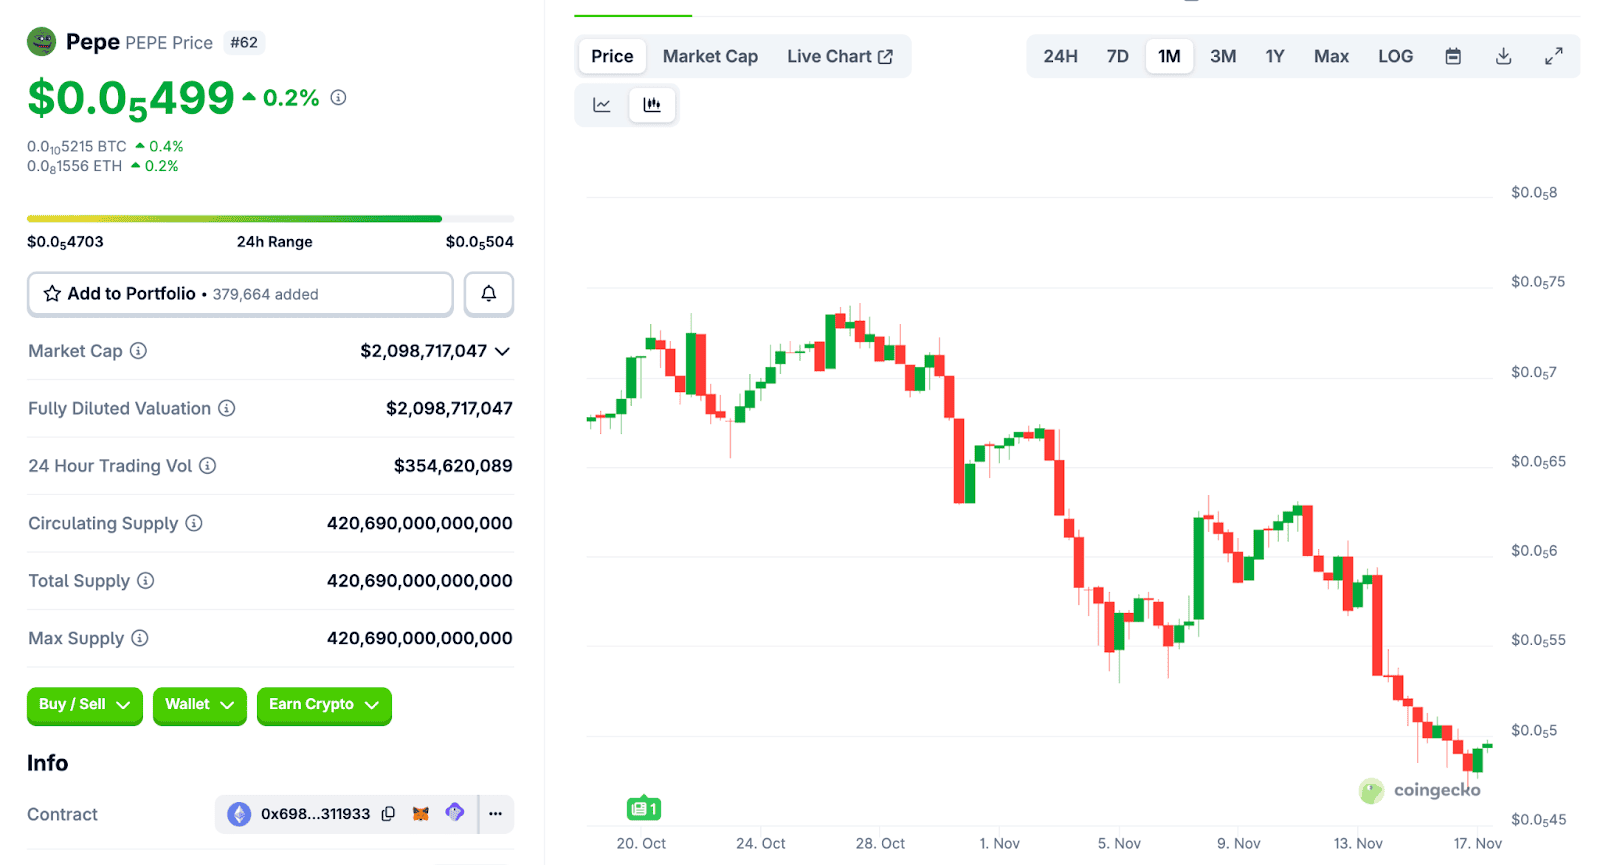Switch to line chart view icon

(x=602, y=105)
